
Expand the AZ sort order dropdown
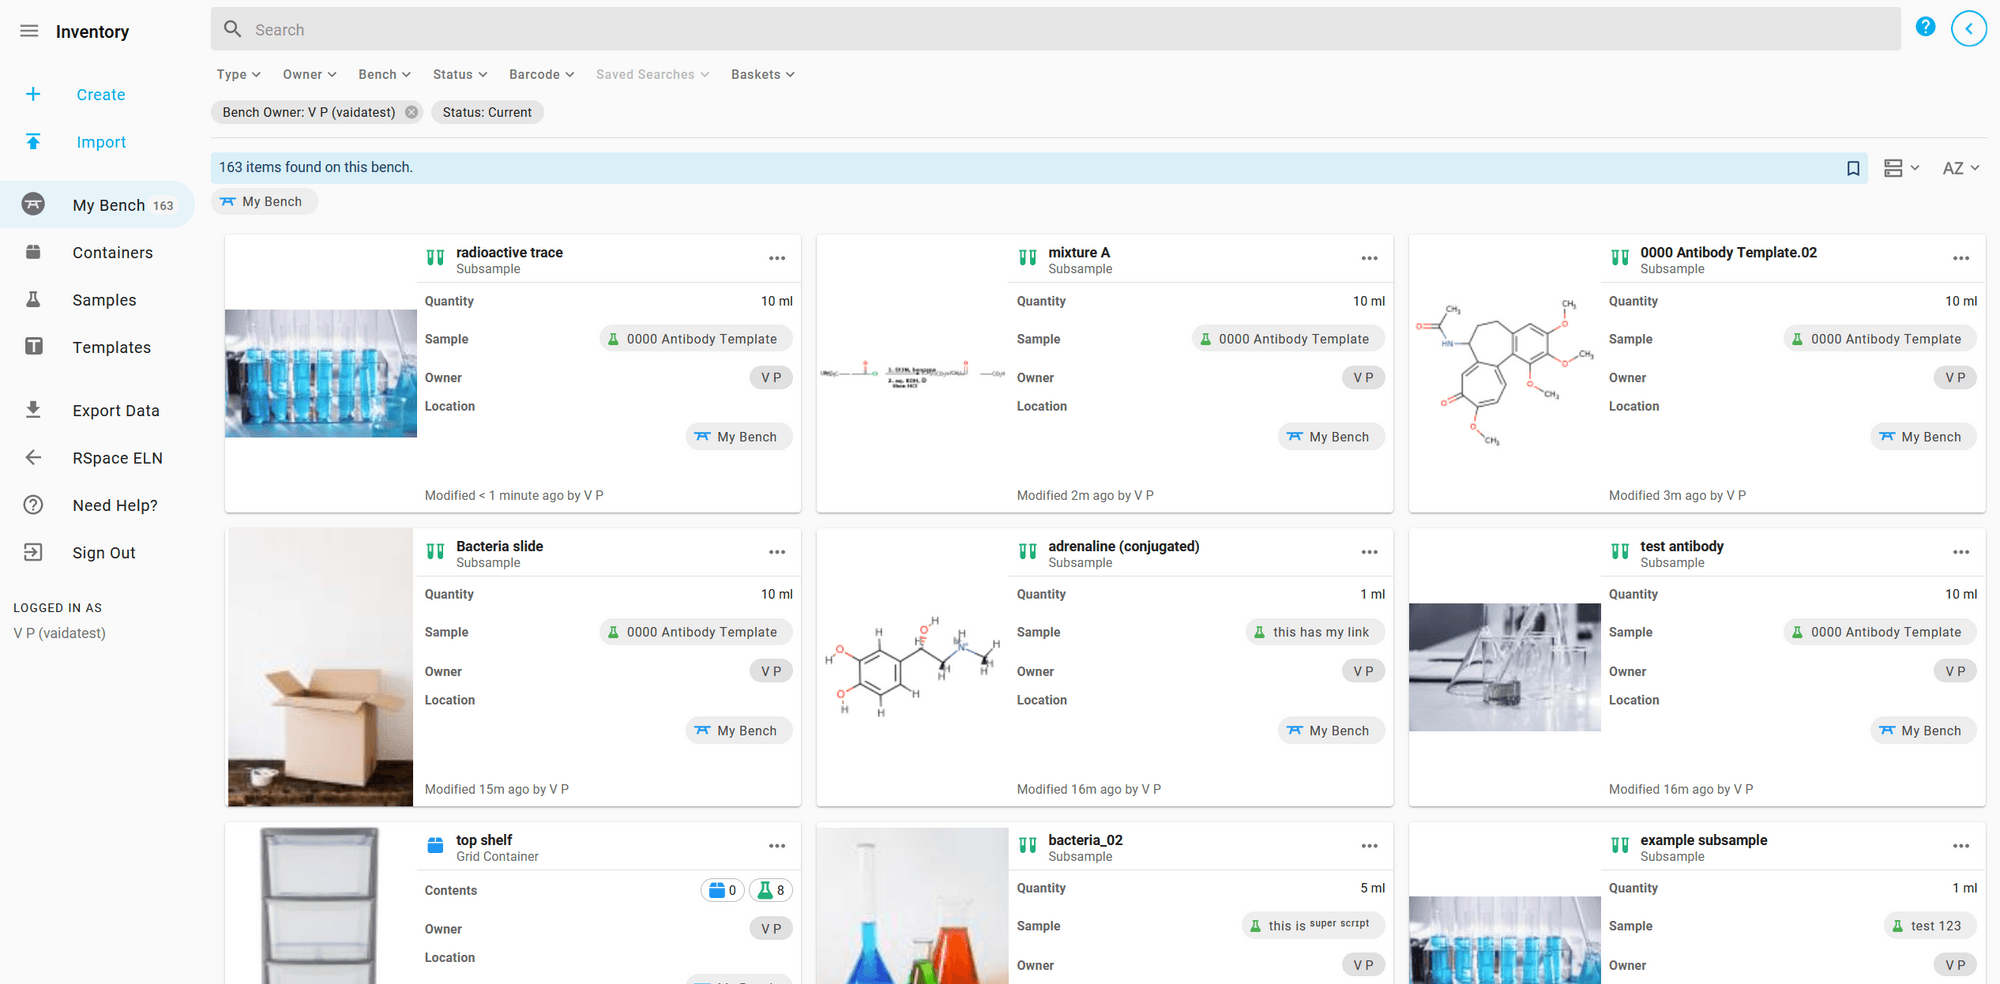click(x=1959, y=167)
